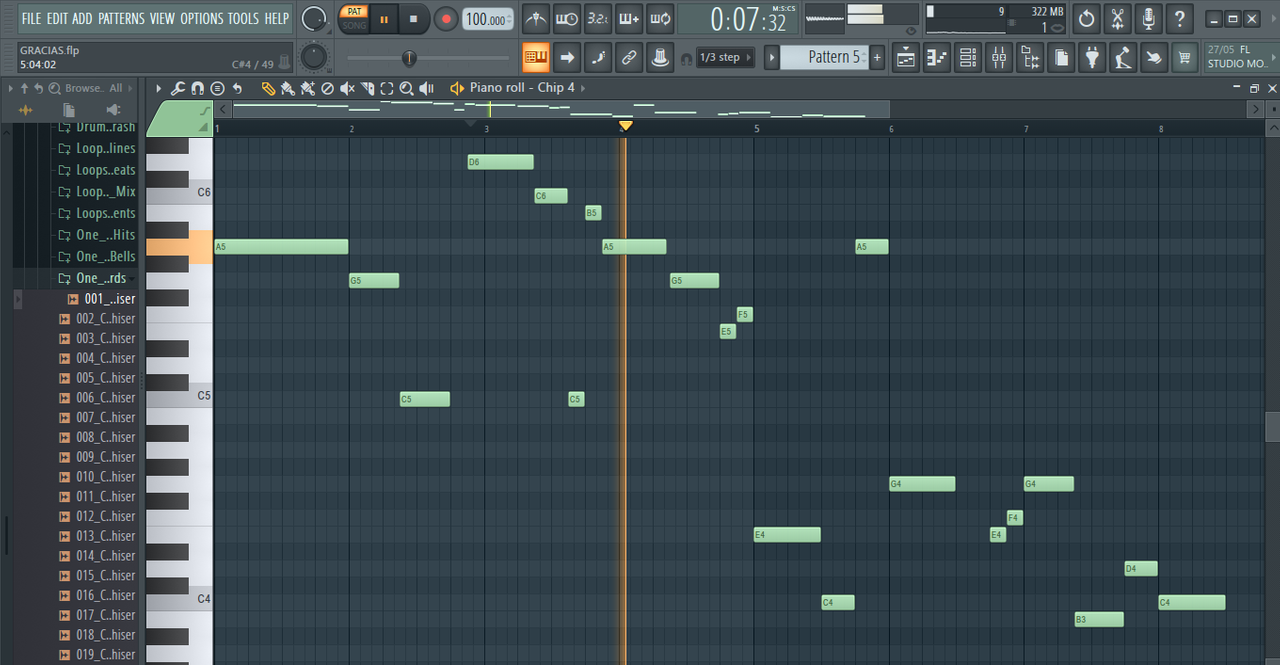Open the PATTERNS menu

(x=121, y=18)
